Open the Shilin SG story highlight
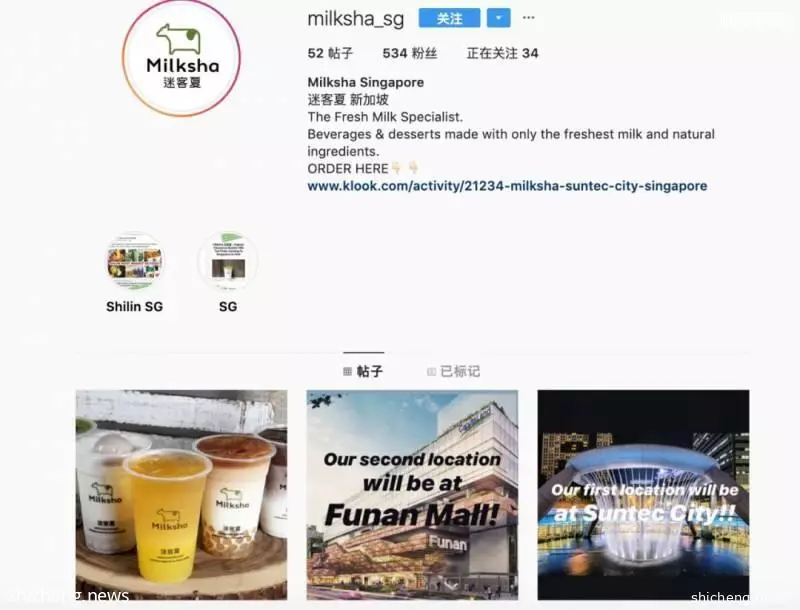This screenshot has height=610, width=800. [x=135, y=261]
